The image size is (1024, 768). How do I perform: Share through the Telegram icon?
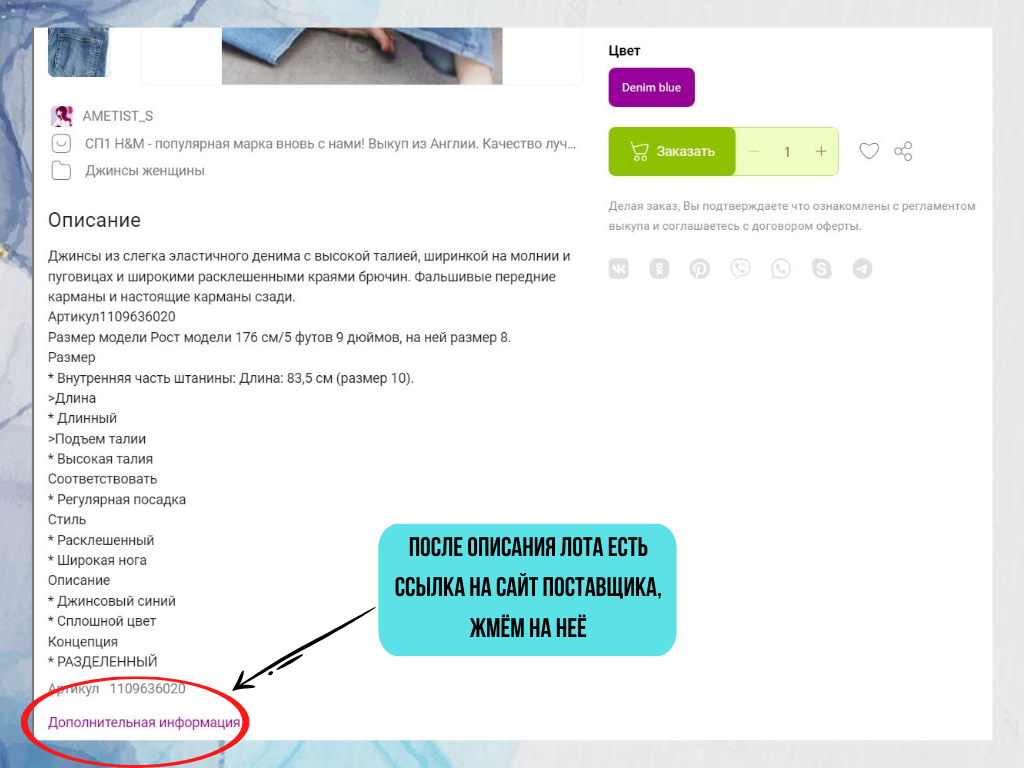click(x=862, y=268)
